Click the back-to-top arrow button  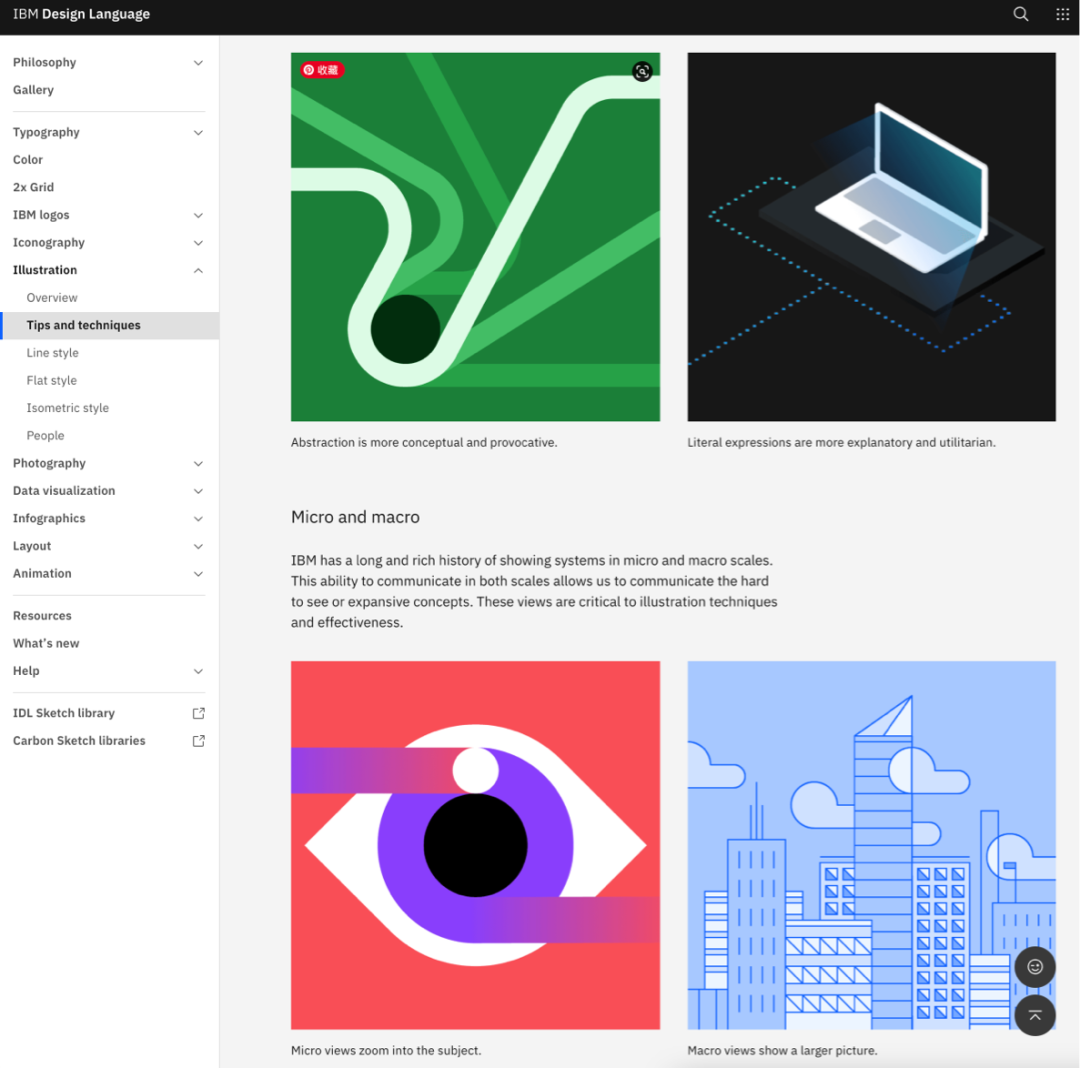click(x=1035, y=1015)
